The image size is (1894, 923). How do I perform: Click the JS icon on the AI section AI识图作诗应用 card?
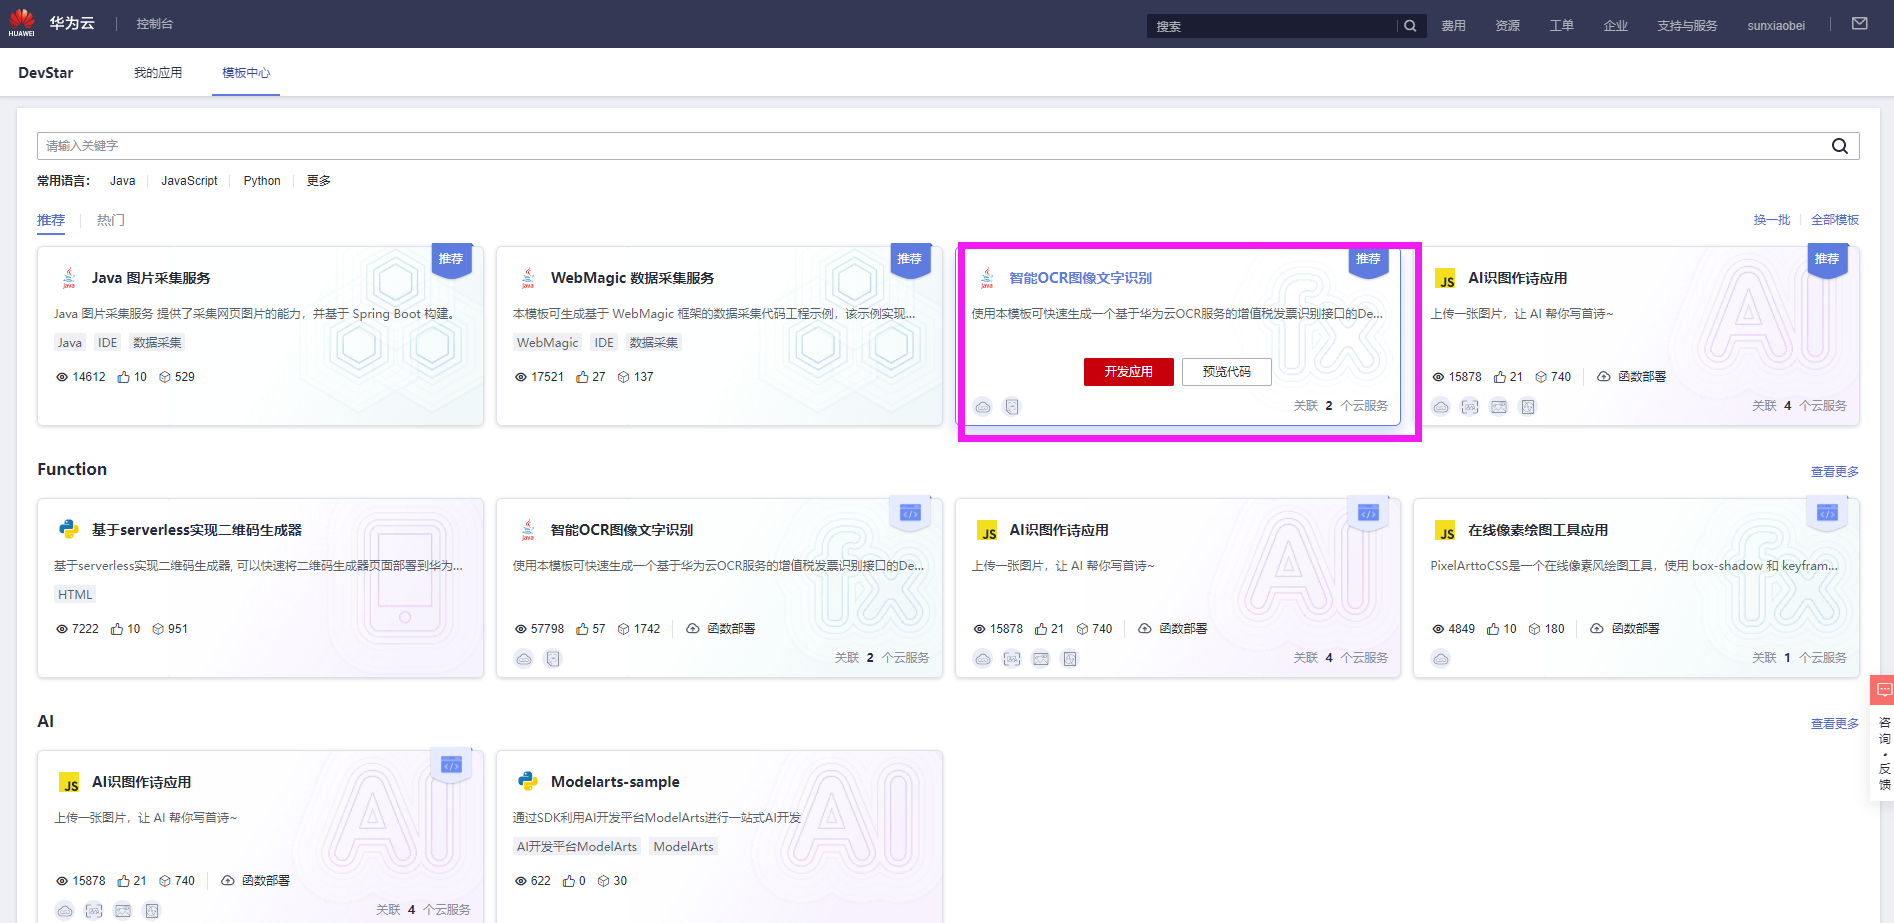tap(69, 782)
